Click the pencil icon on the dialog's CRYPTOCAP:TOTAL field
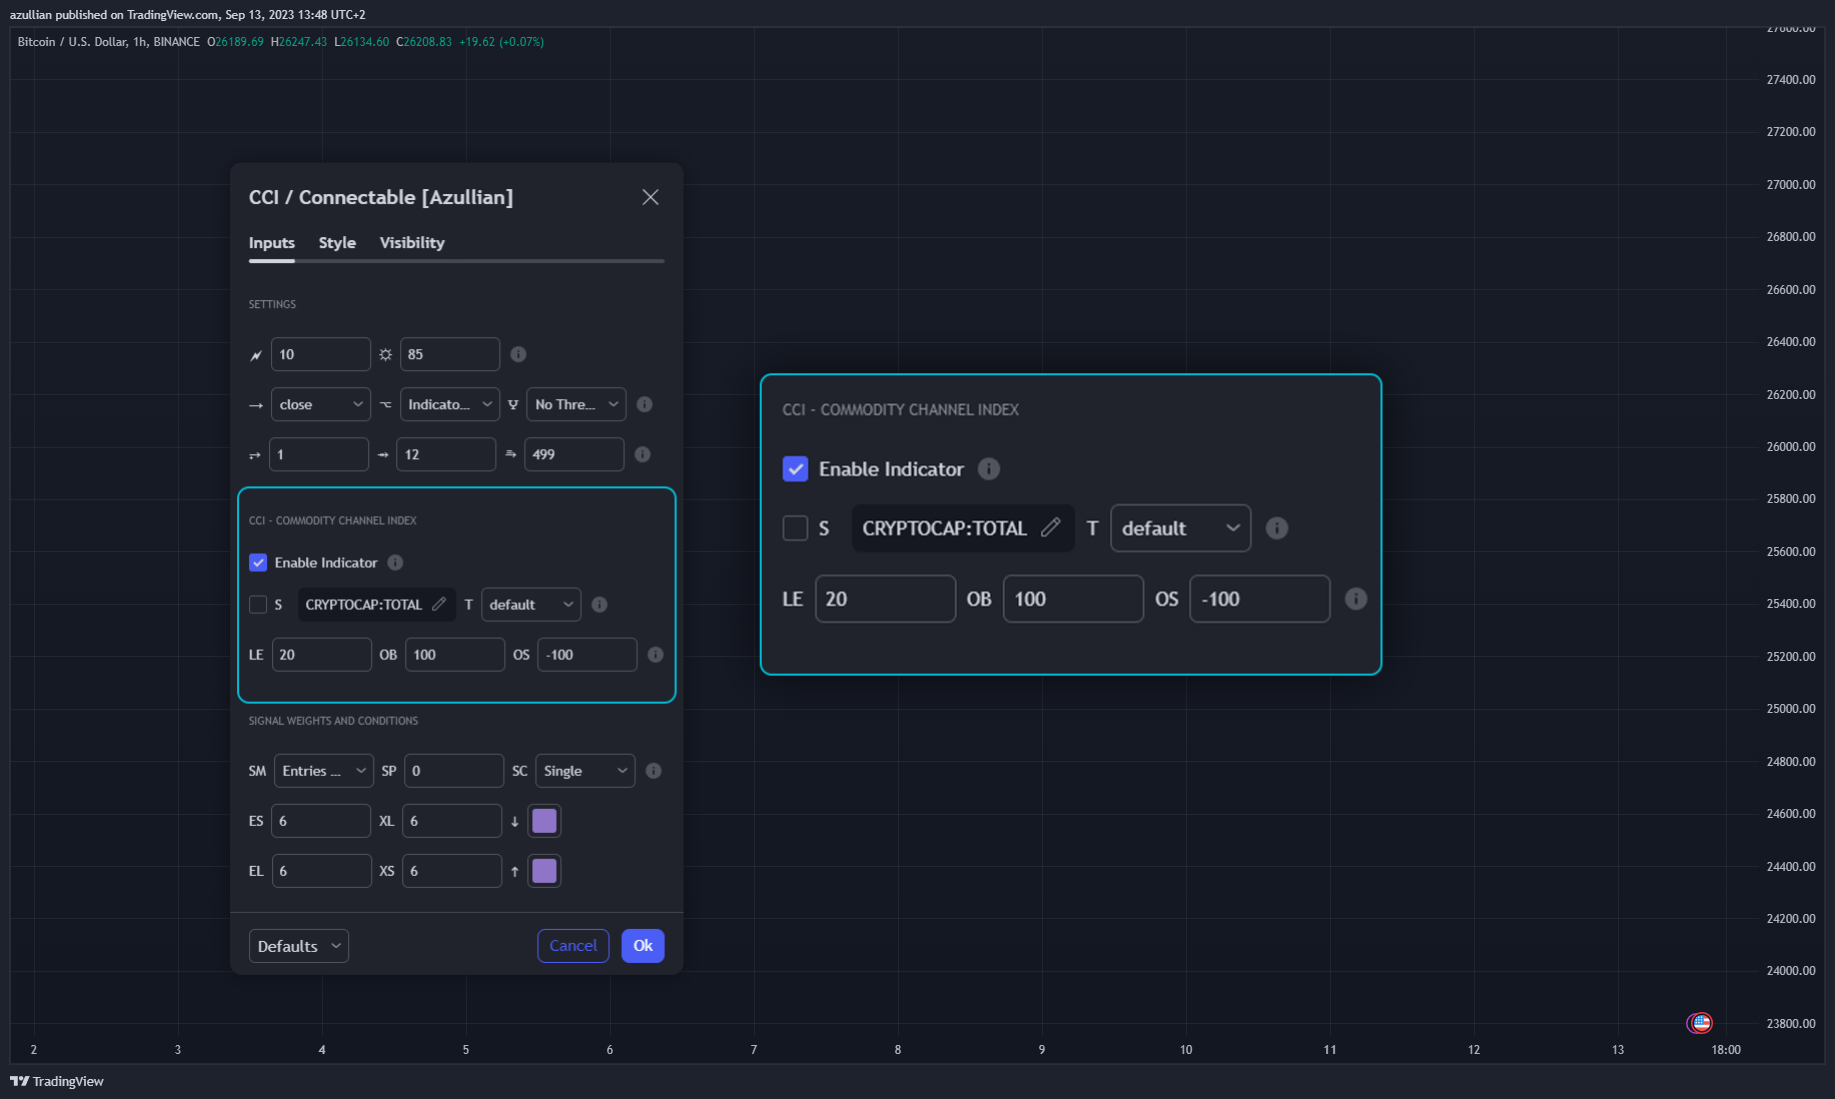Image resolution: width=1835 pixels, height=1099 pixels. tap(439, 604)
